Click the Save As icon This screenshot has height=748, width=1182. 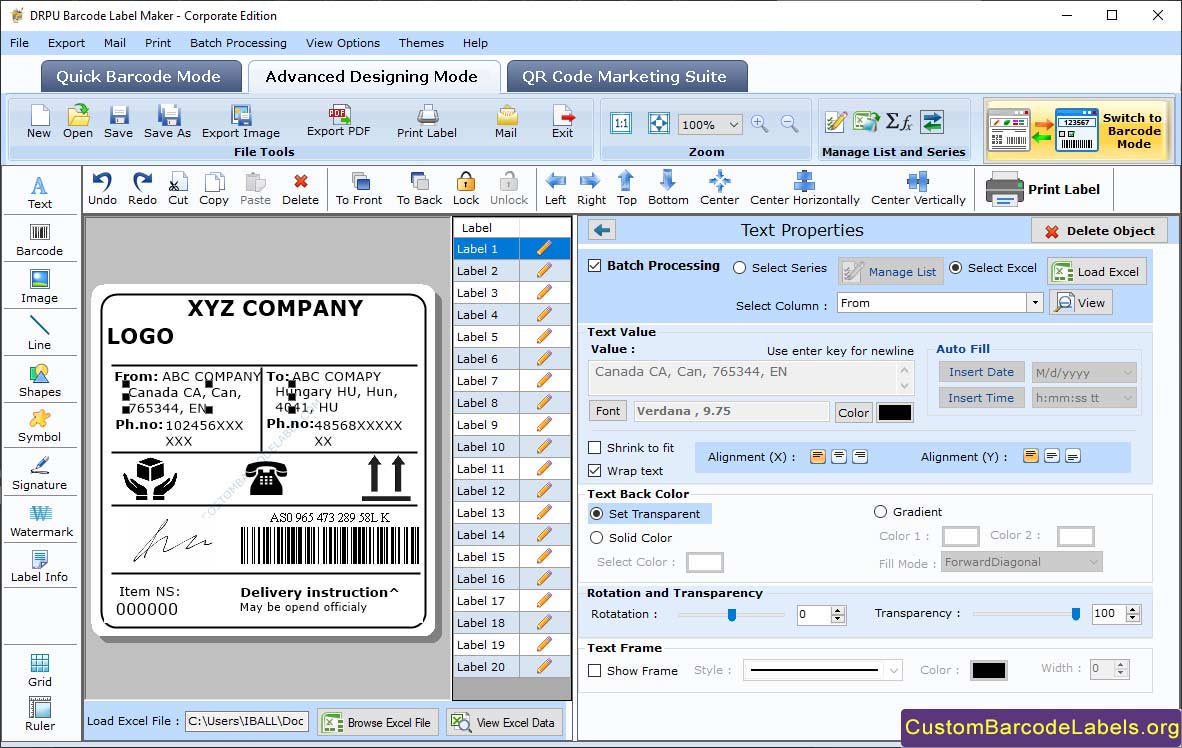(167, 122)
